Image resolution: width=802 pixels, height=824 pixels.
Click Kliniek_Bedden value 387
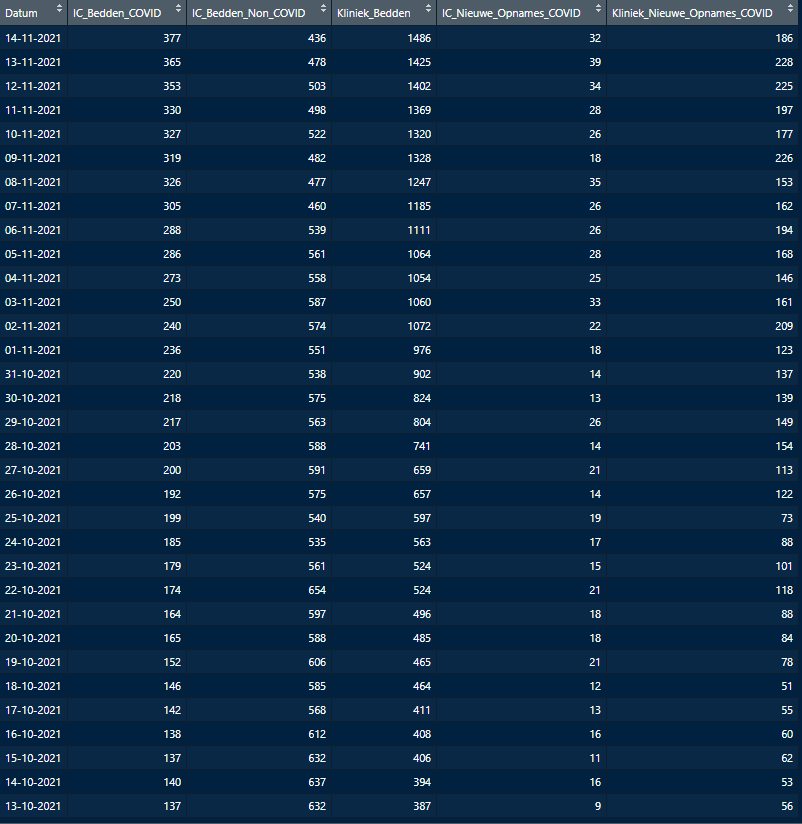click(422, 806)
